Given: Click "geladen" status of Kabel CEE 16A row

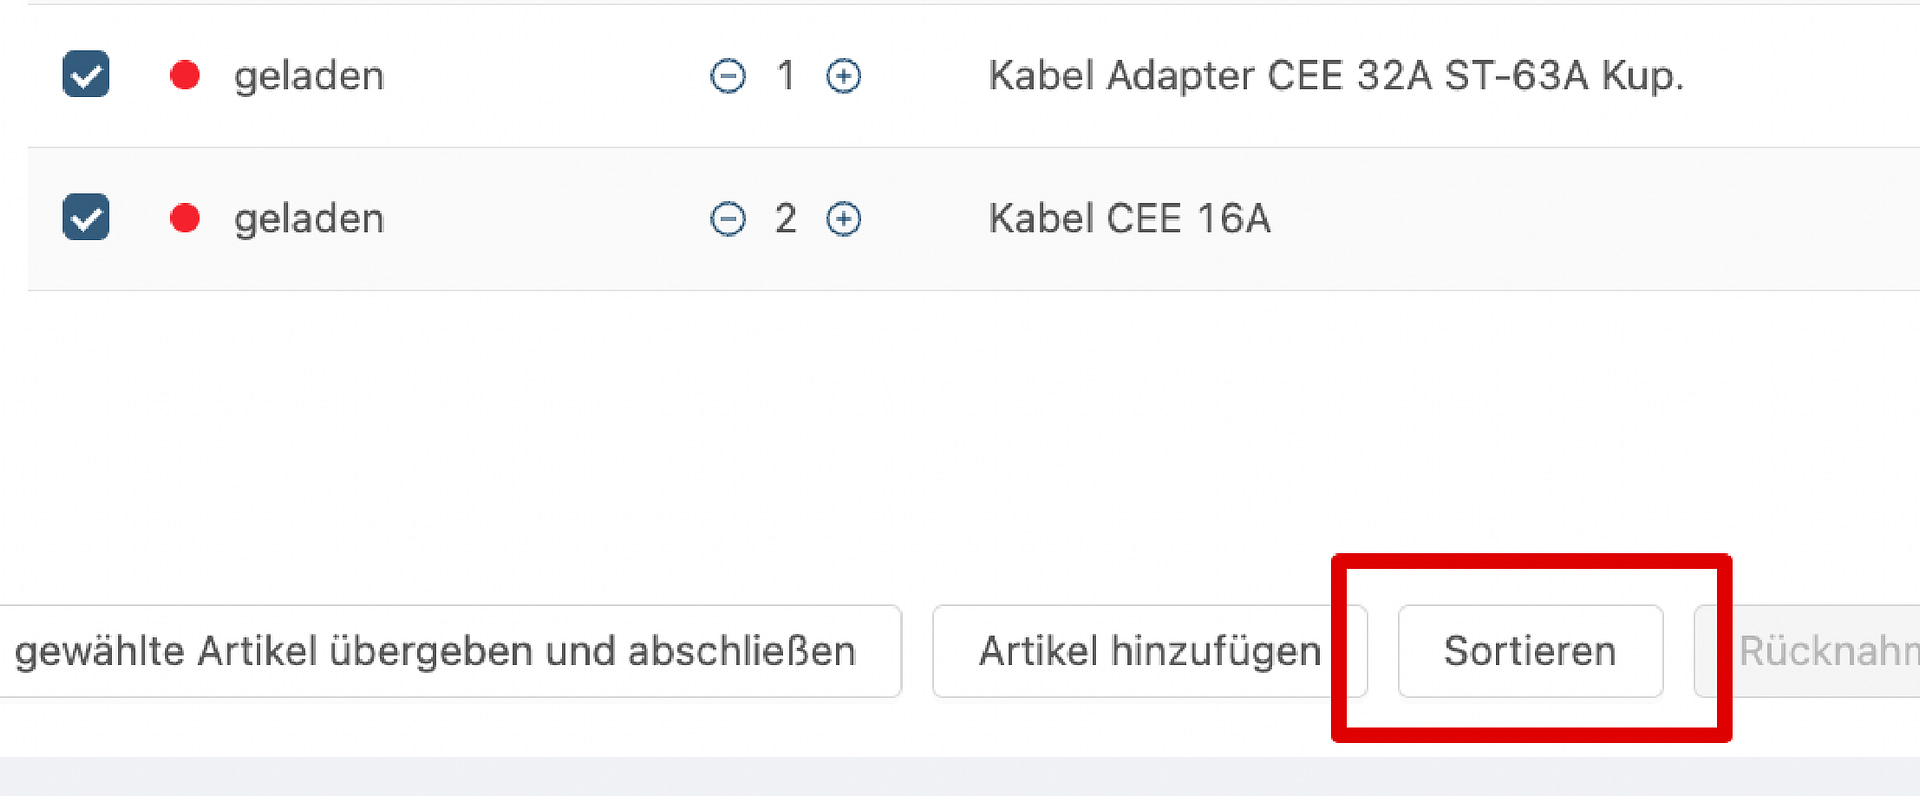Looking at the screenshot, I should click(x=309, y=219).
